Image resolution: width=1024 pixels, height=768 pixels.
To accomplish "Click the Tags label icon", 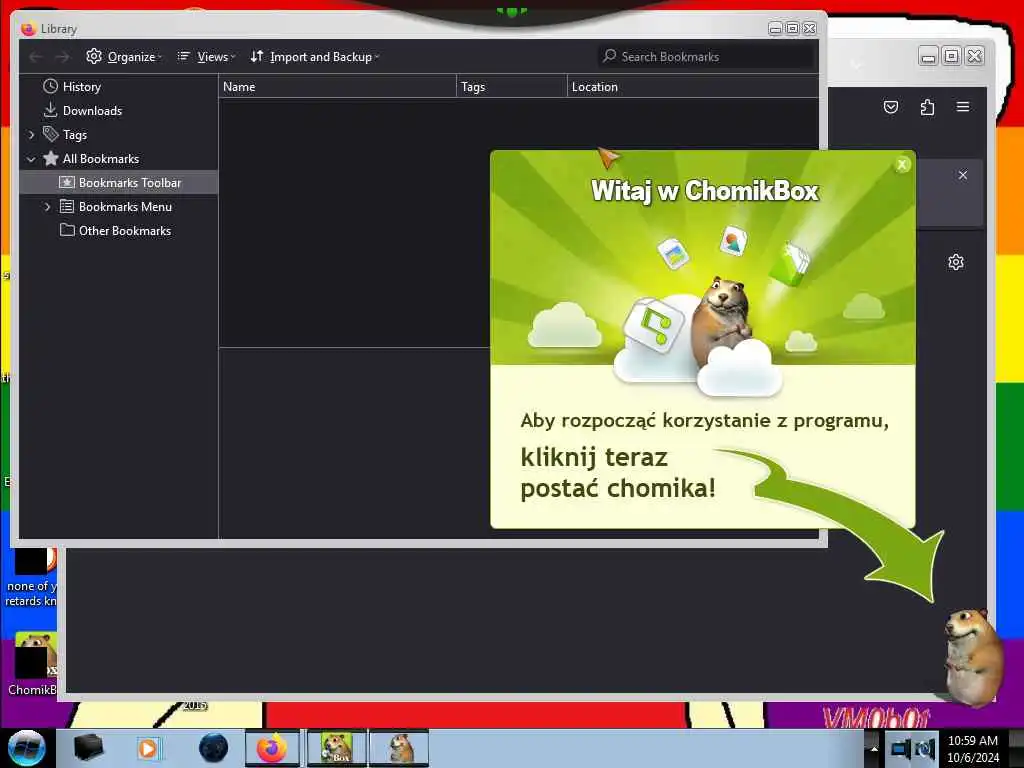I will tap(50, 135).
